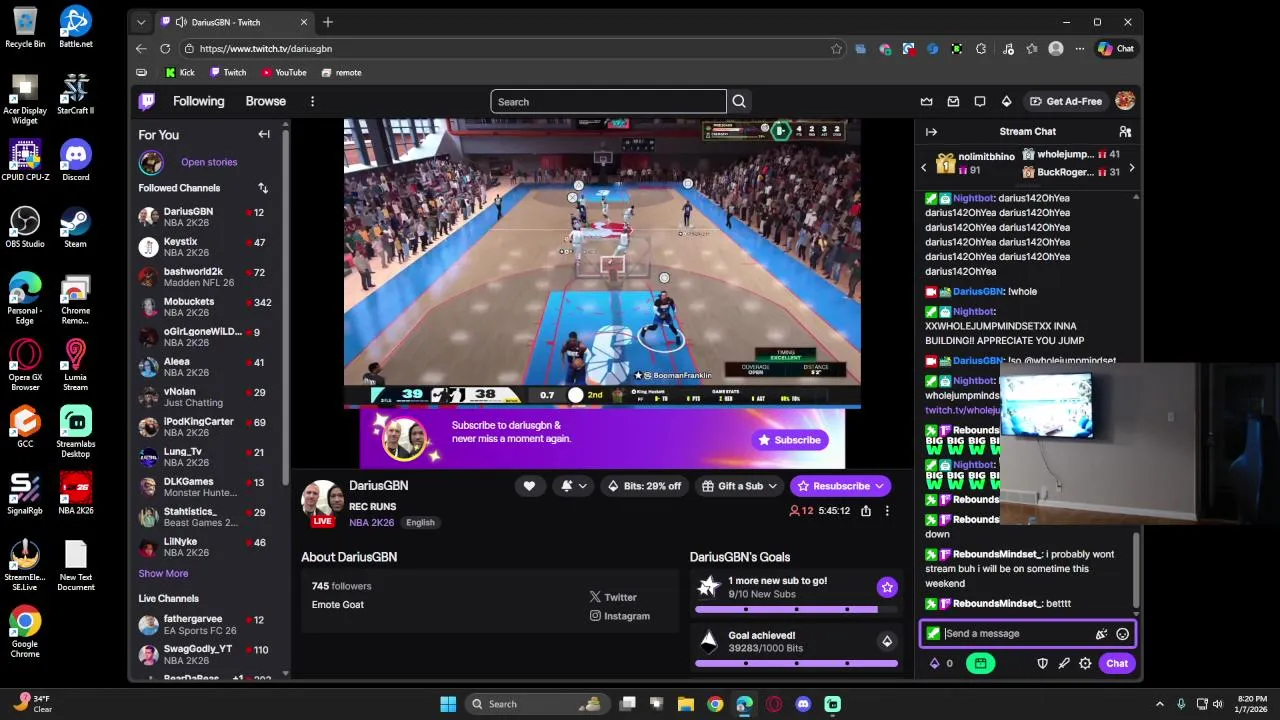Open the remote bookmarks folder
This screenshot has width=1280, height=720.
click(x=341, y=72)
